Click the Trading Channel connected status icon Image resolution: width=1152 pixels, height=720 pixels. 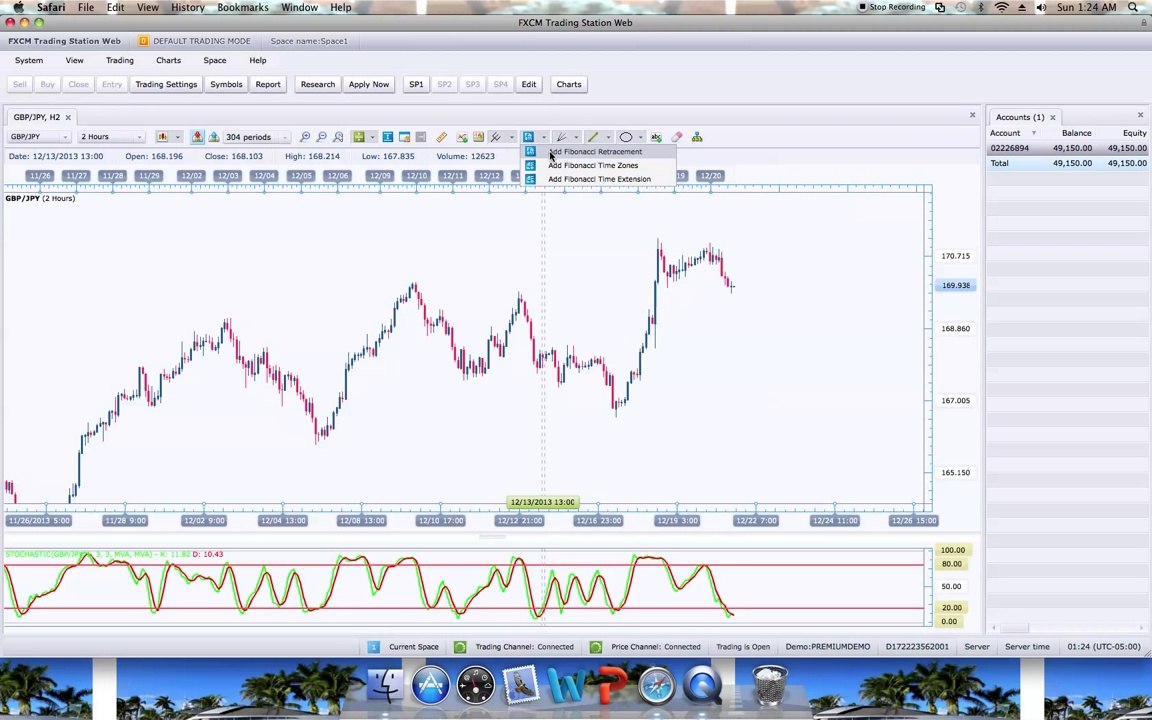tap(460, 647)
